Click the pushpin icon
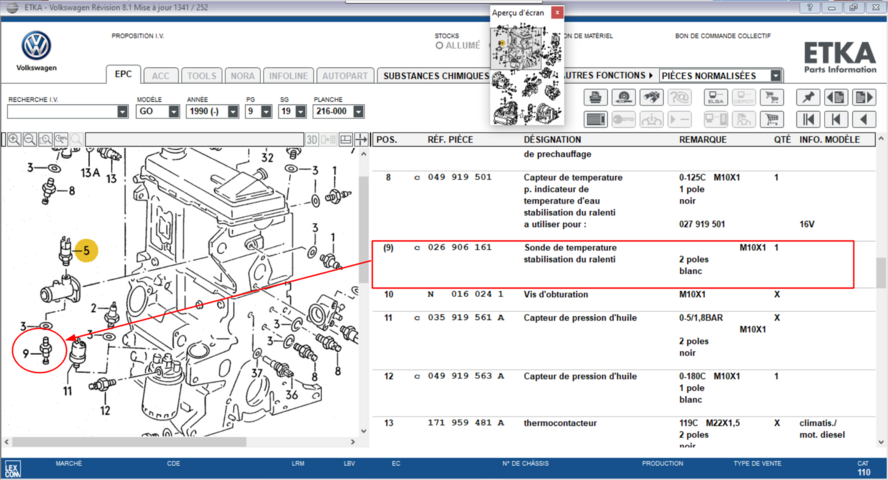The height and width of the screenshot is (480, 888). [x=808, y=97]
